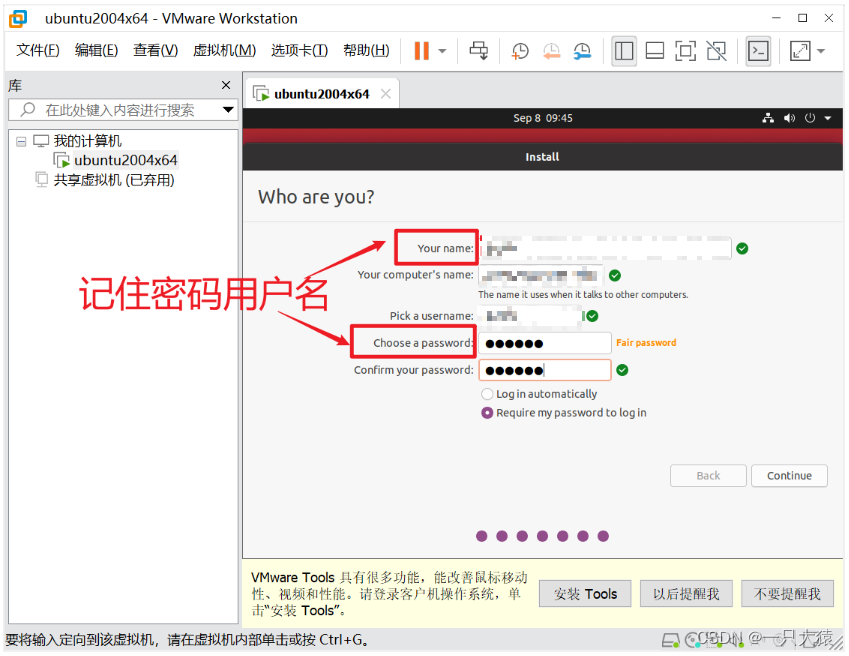Open the 虚拟机(M) menu
849x656 pixels.
pyautogui.click(x=224, y=50)
